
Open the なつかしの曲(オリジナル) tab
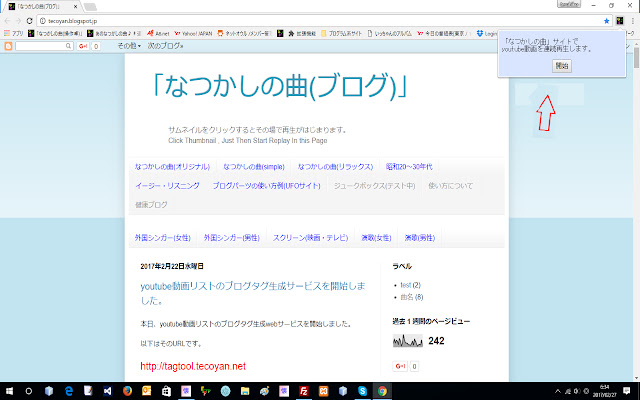pyautogui.click(x=173, y=166)
